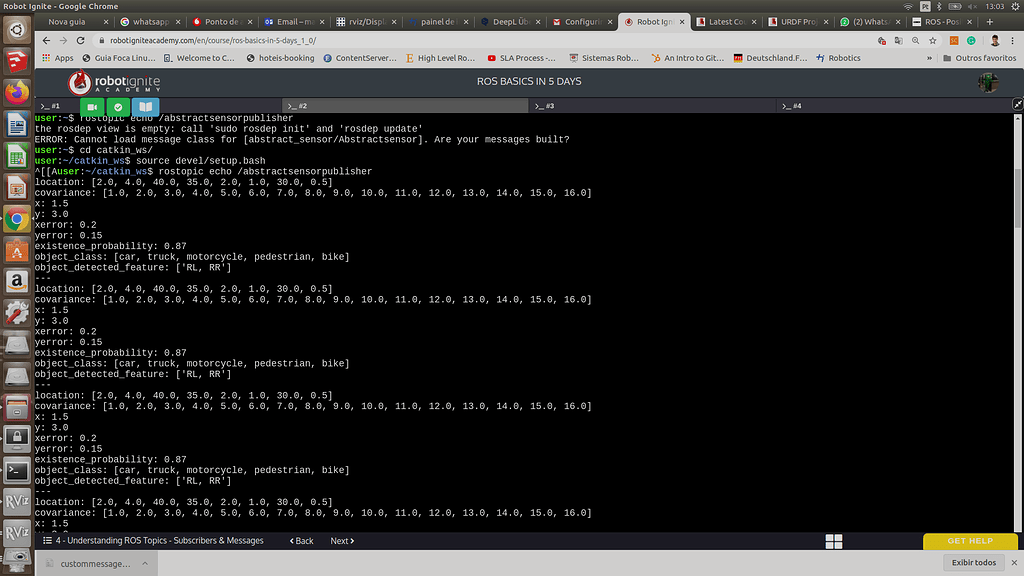The height and width of the screenshot is (576, 1024).
Task: Click the fullscreen arrow icon top right
Action: click(1017, 103)
